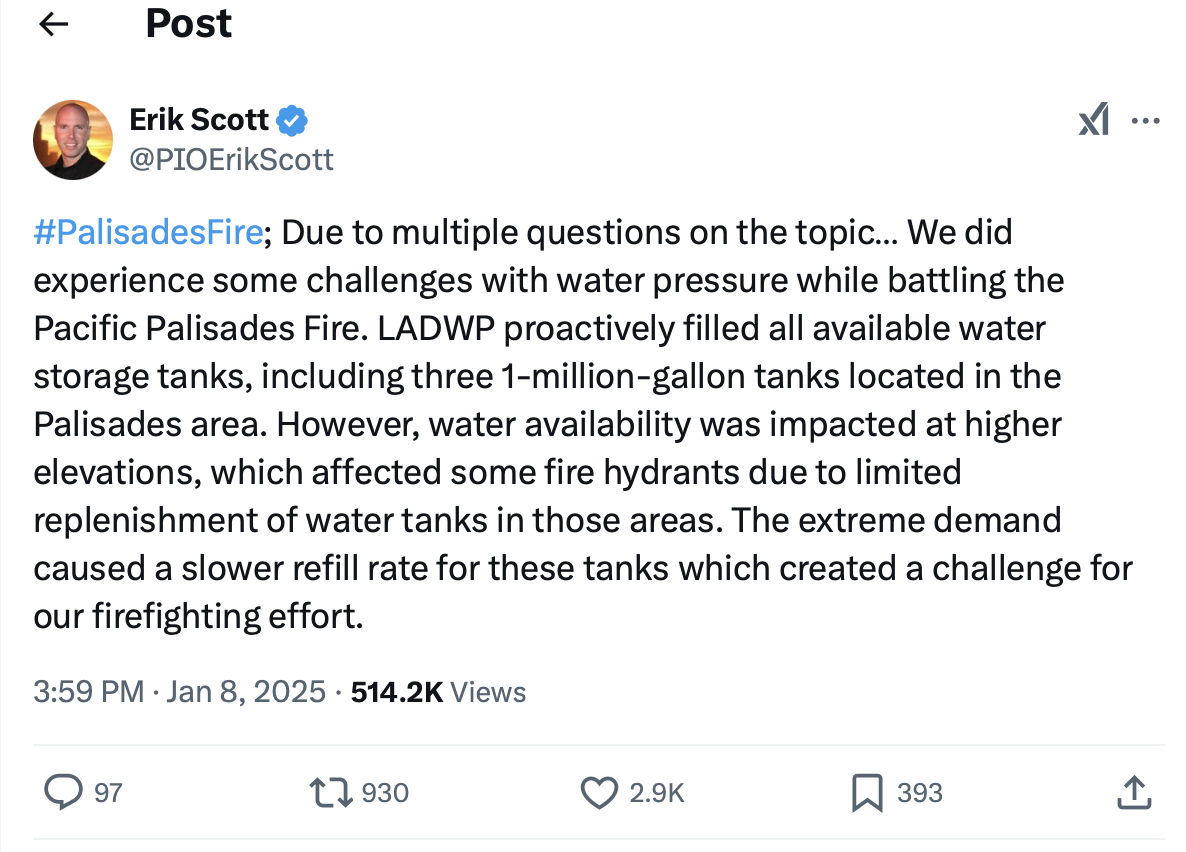Like the post with the heart icon

(599, 793)
